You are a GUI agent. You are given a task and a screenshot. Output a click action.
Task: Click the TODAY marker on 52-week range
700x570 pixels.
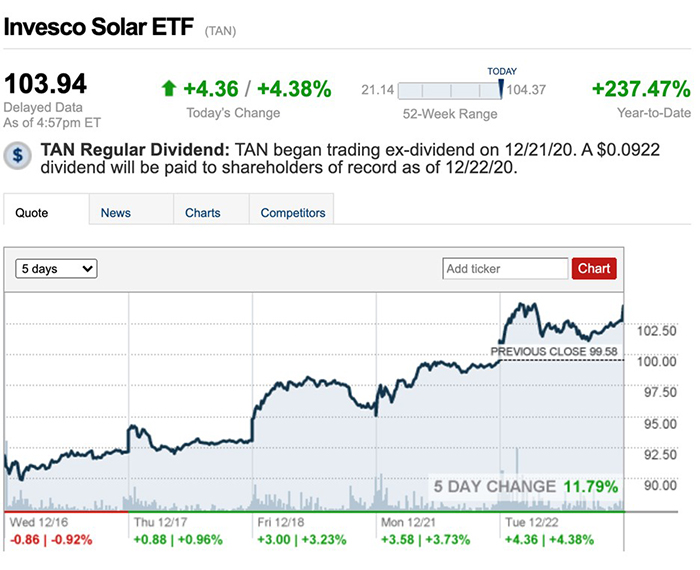click(x=501, y=88)
